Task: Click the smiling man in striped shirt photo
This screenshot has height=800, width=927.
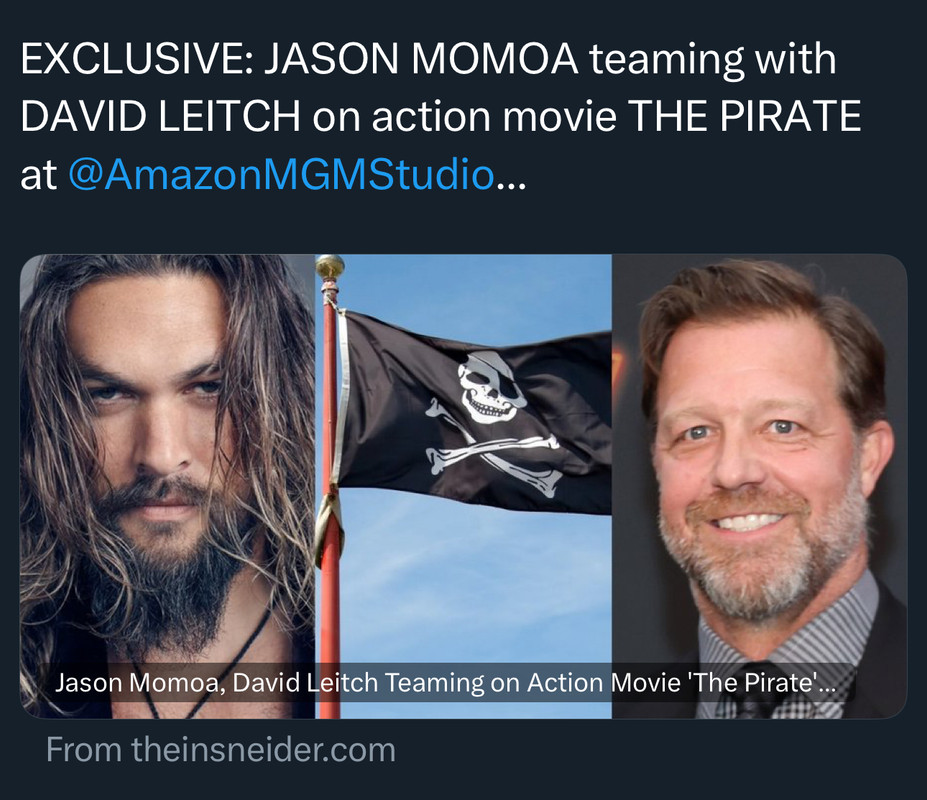Action: pos(759,486)
